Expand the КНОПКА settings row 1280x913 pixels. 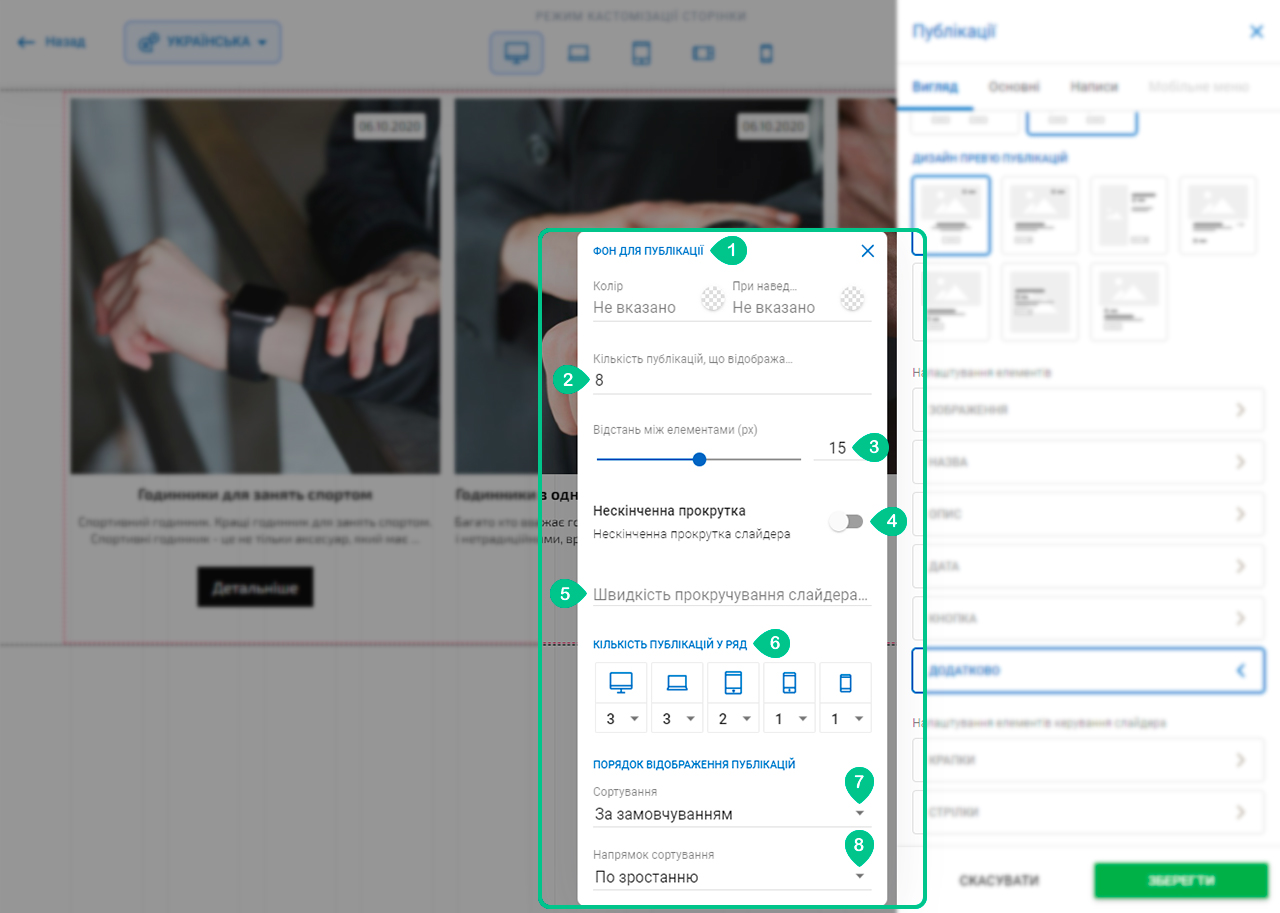coord(1088,618)
